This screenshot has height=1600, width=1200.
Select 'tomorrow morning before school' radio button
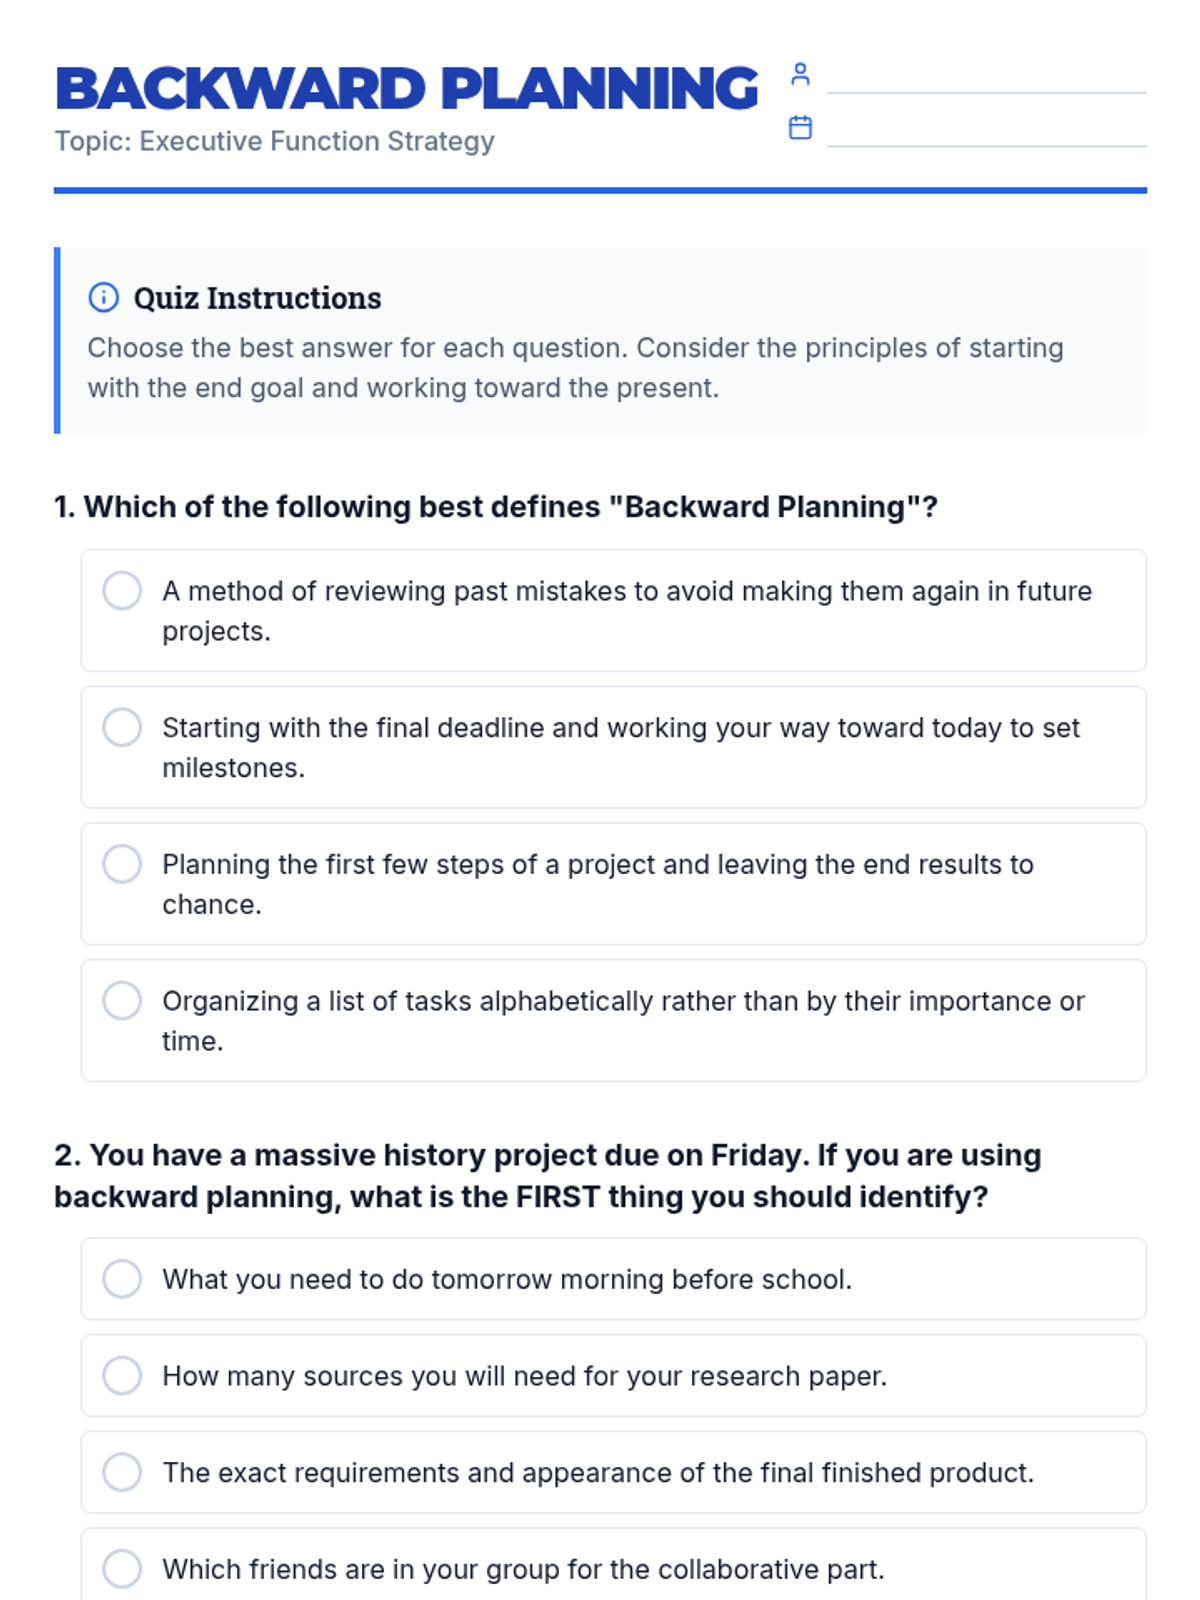point(122,1279)
